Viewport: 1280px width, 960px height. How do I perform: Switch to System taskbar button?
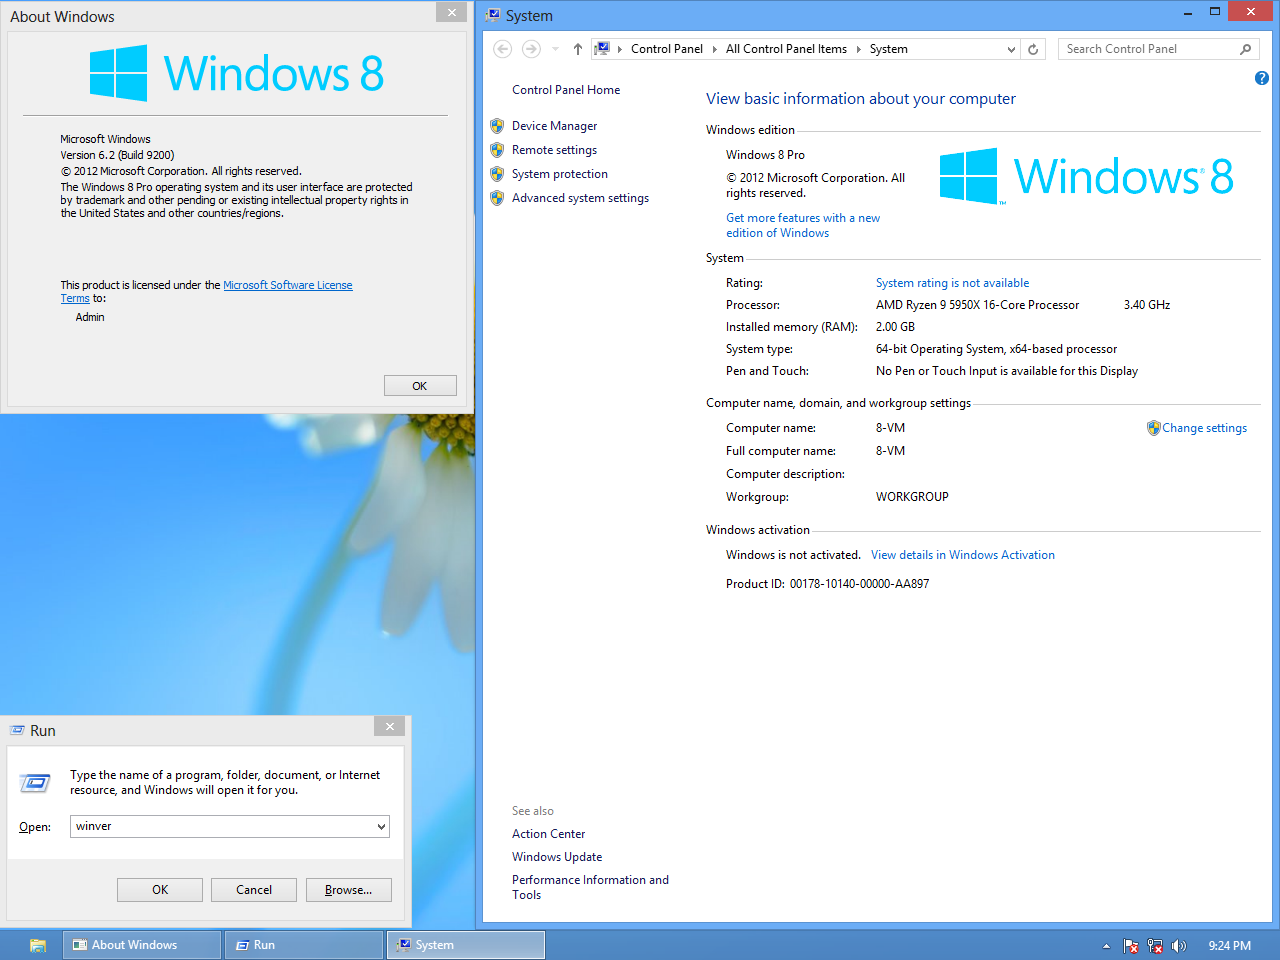pyautogui.click(x=466, y=945)
